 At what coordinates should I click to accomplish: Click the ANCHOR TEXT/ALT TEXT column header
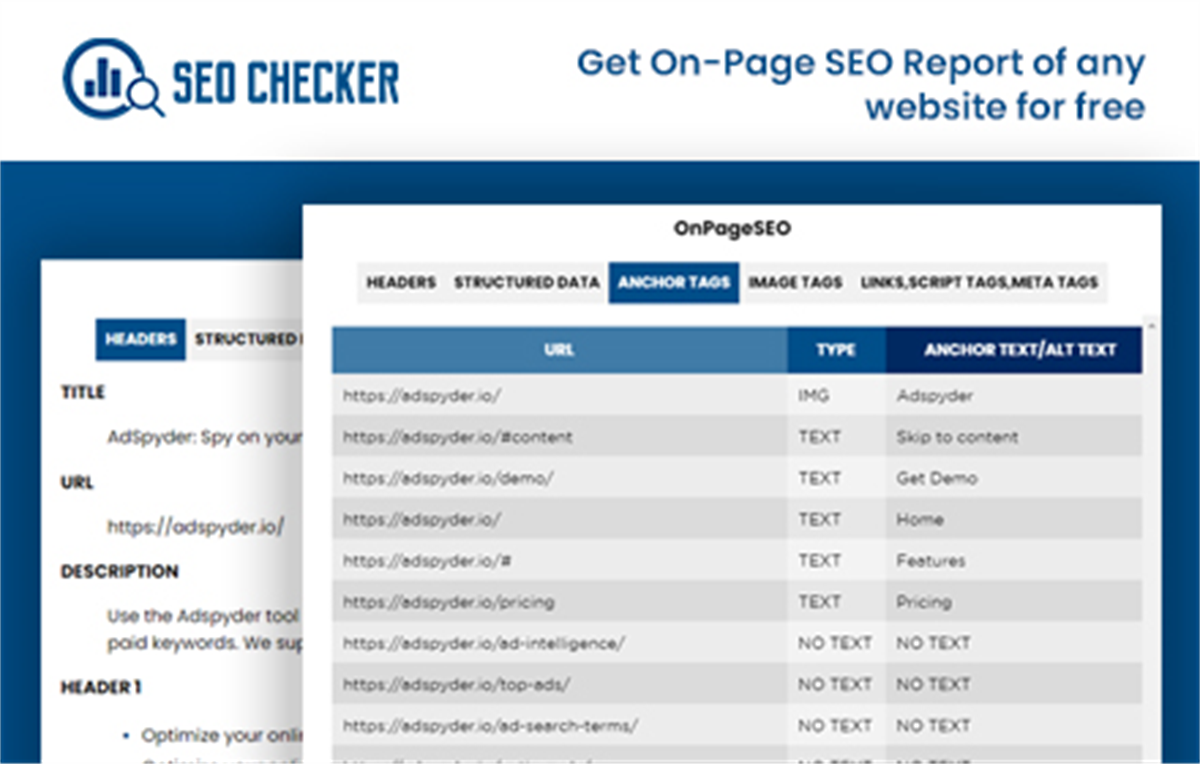click(1014, 350)
